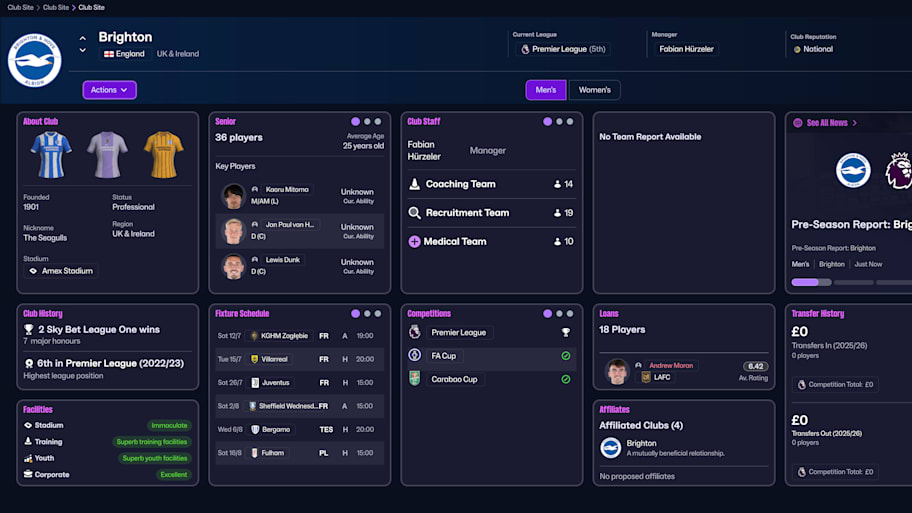Screen dimensions: 912x513
Task: Select third page dot in Fixture Schedule
Action: coord(378,314)
